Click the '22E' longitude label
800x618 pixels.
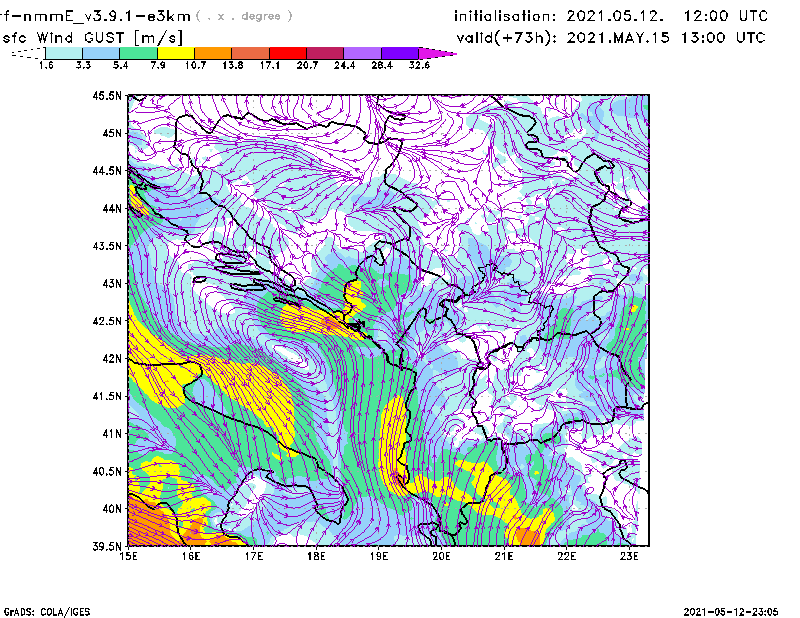click(x=566, y=557)
